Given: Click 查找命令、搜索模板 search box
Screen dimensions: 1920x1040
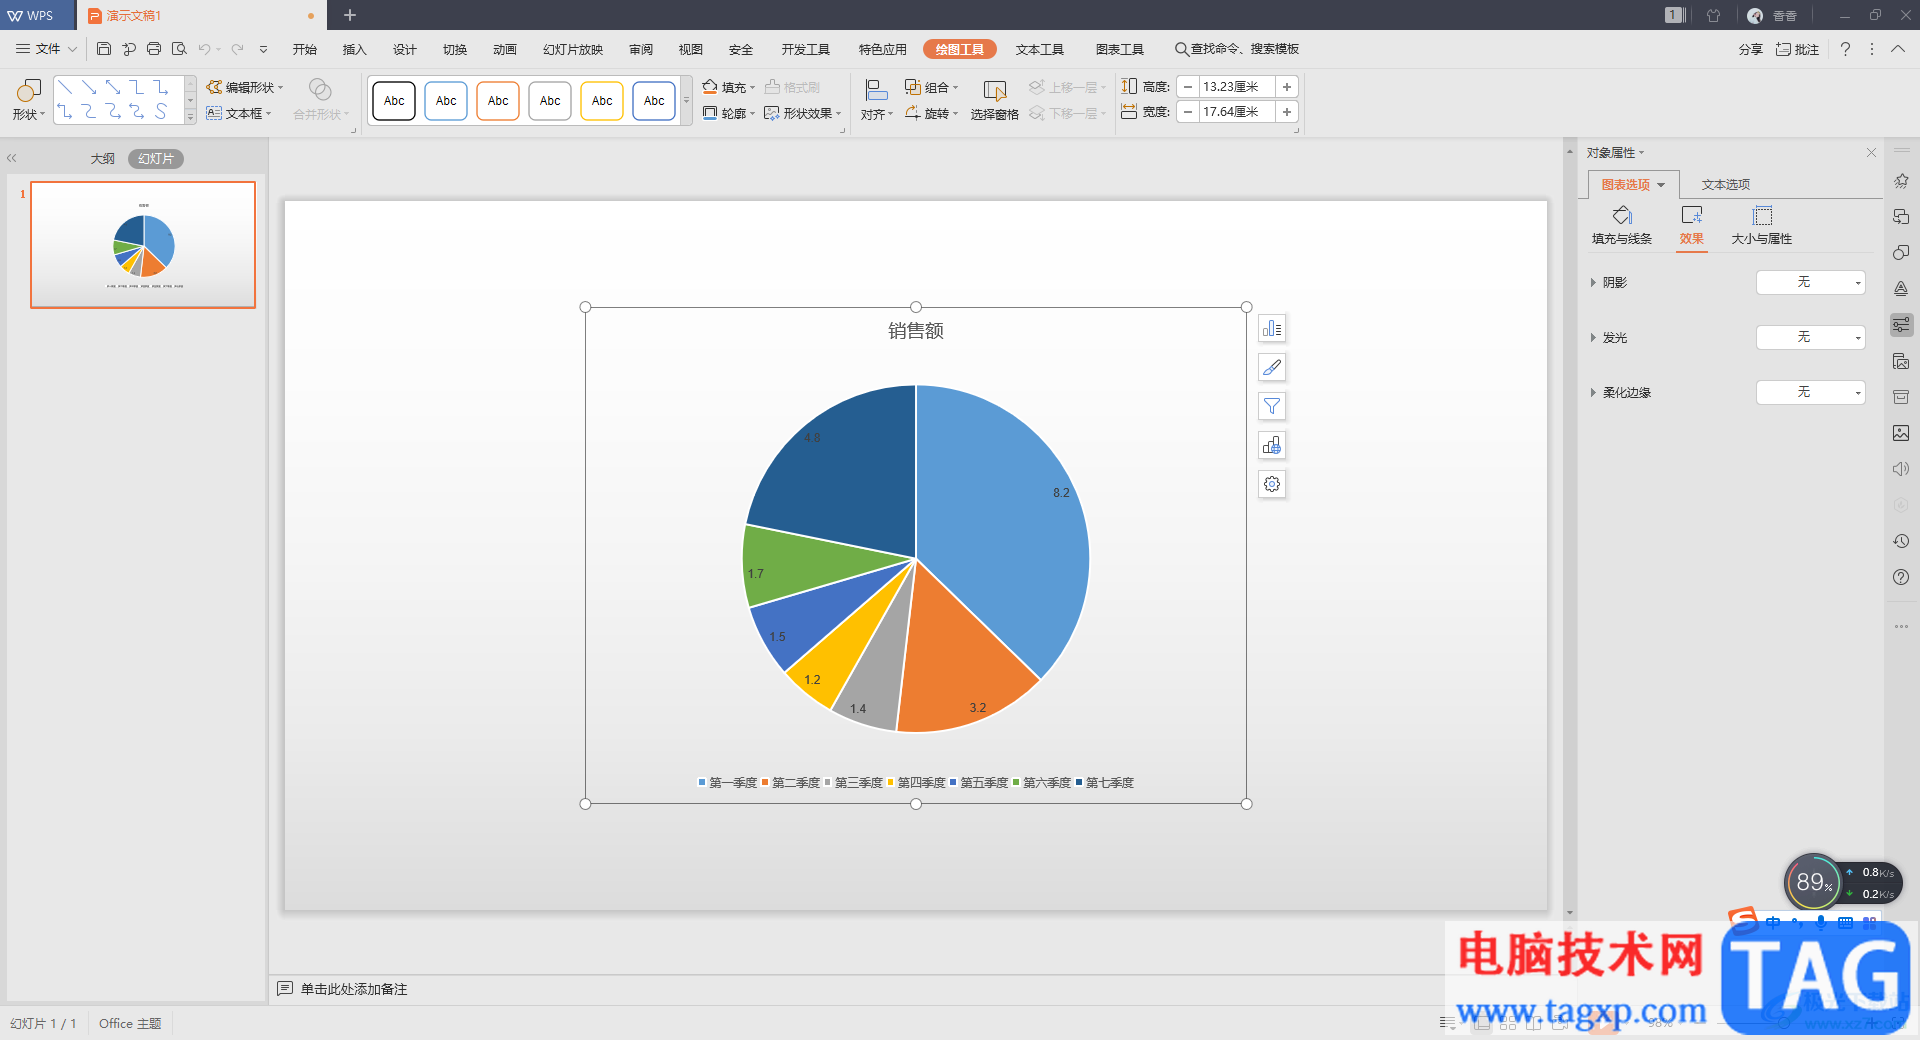Looking at the screenshot, I should click(1237, 49).
